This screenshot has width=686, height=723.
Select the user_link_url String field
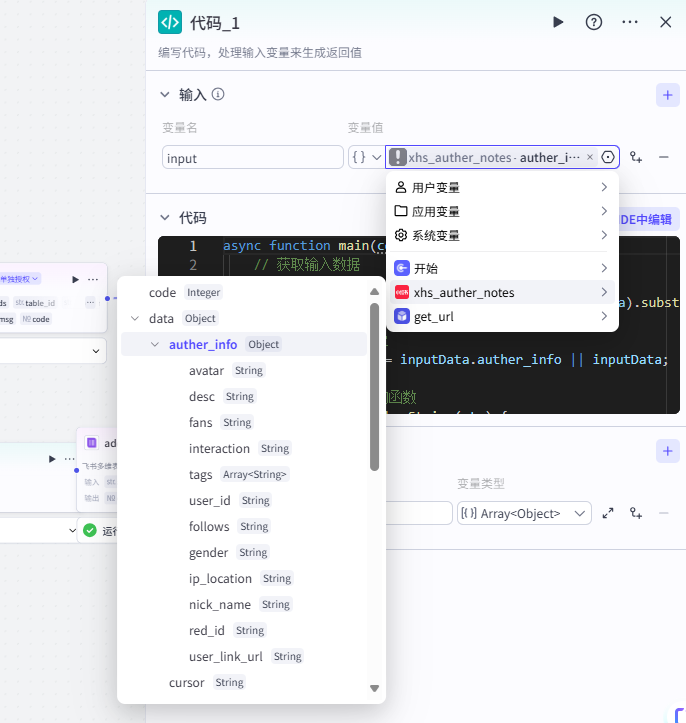pos(243,656)
